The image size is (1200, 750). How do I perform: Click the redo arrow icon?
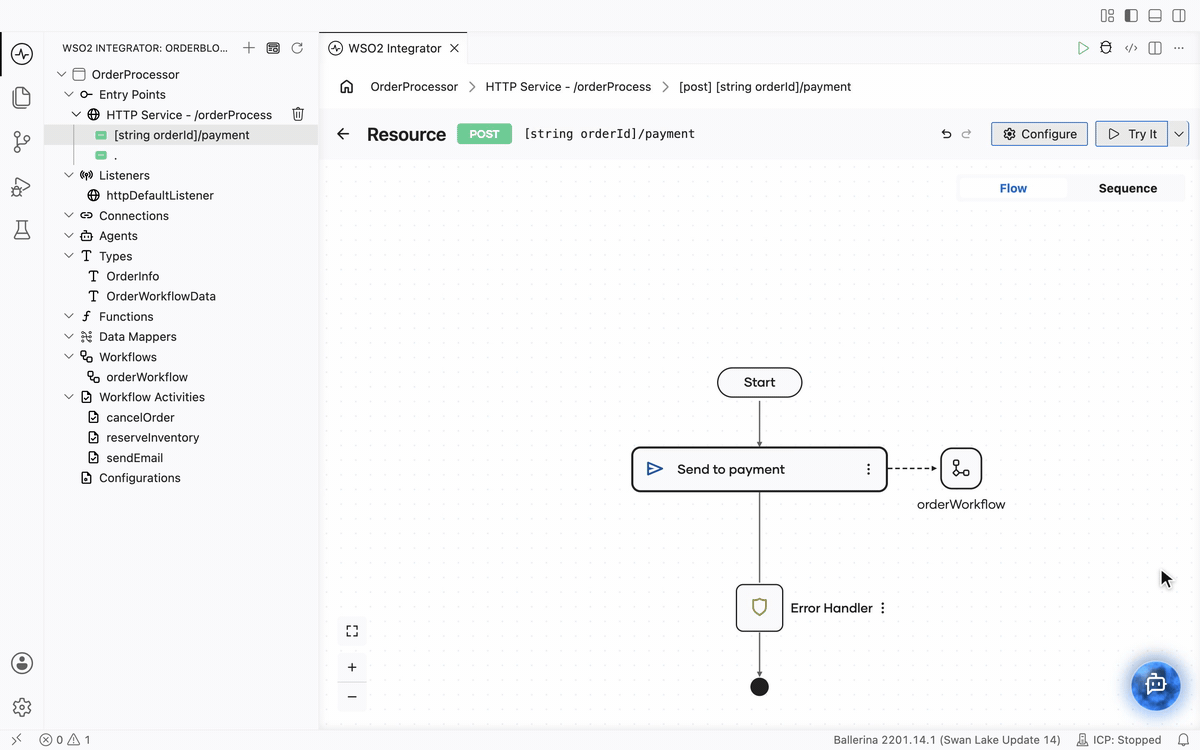[x=966, y=134]
